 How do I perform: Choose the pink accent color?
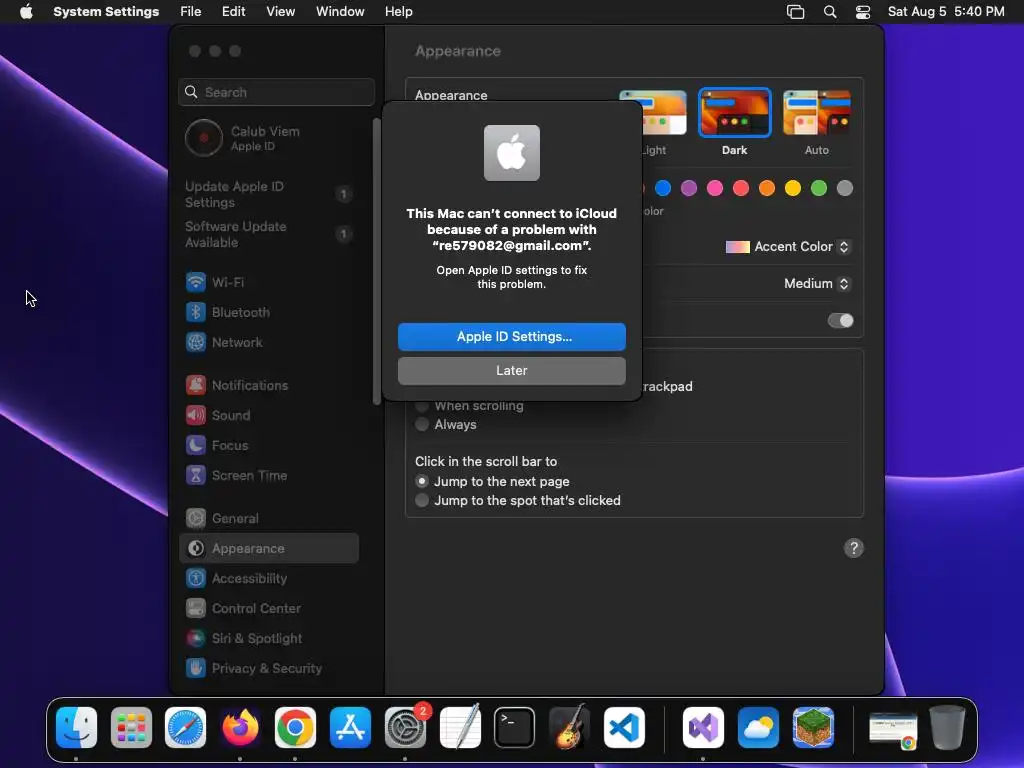click(x=715, y=188)
